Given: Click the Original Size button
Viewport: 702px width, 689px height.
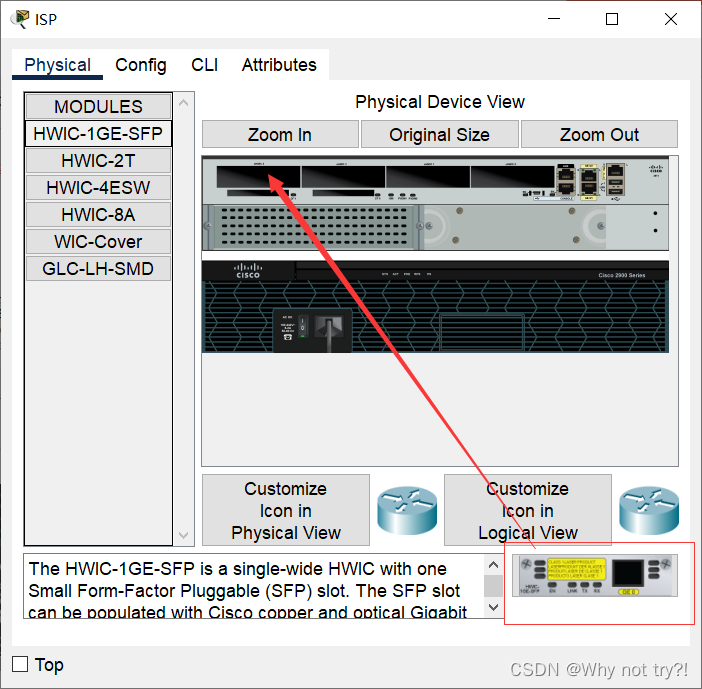Looking at the screenshot, I should 440,134.
